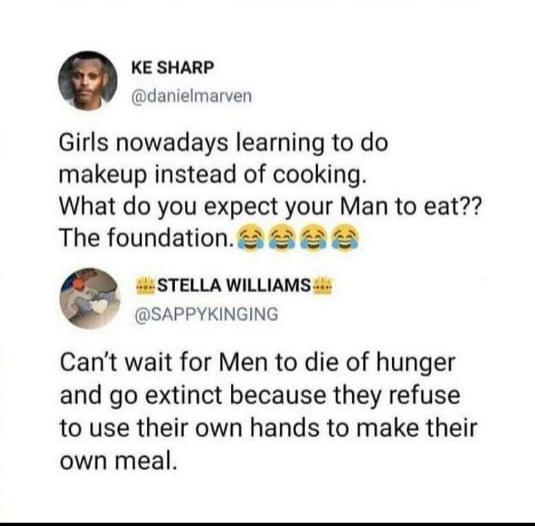Click the STELLA WILLIAMS display name

[x=234, y=286]
